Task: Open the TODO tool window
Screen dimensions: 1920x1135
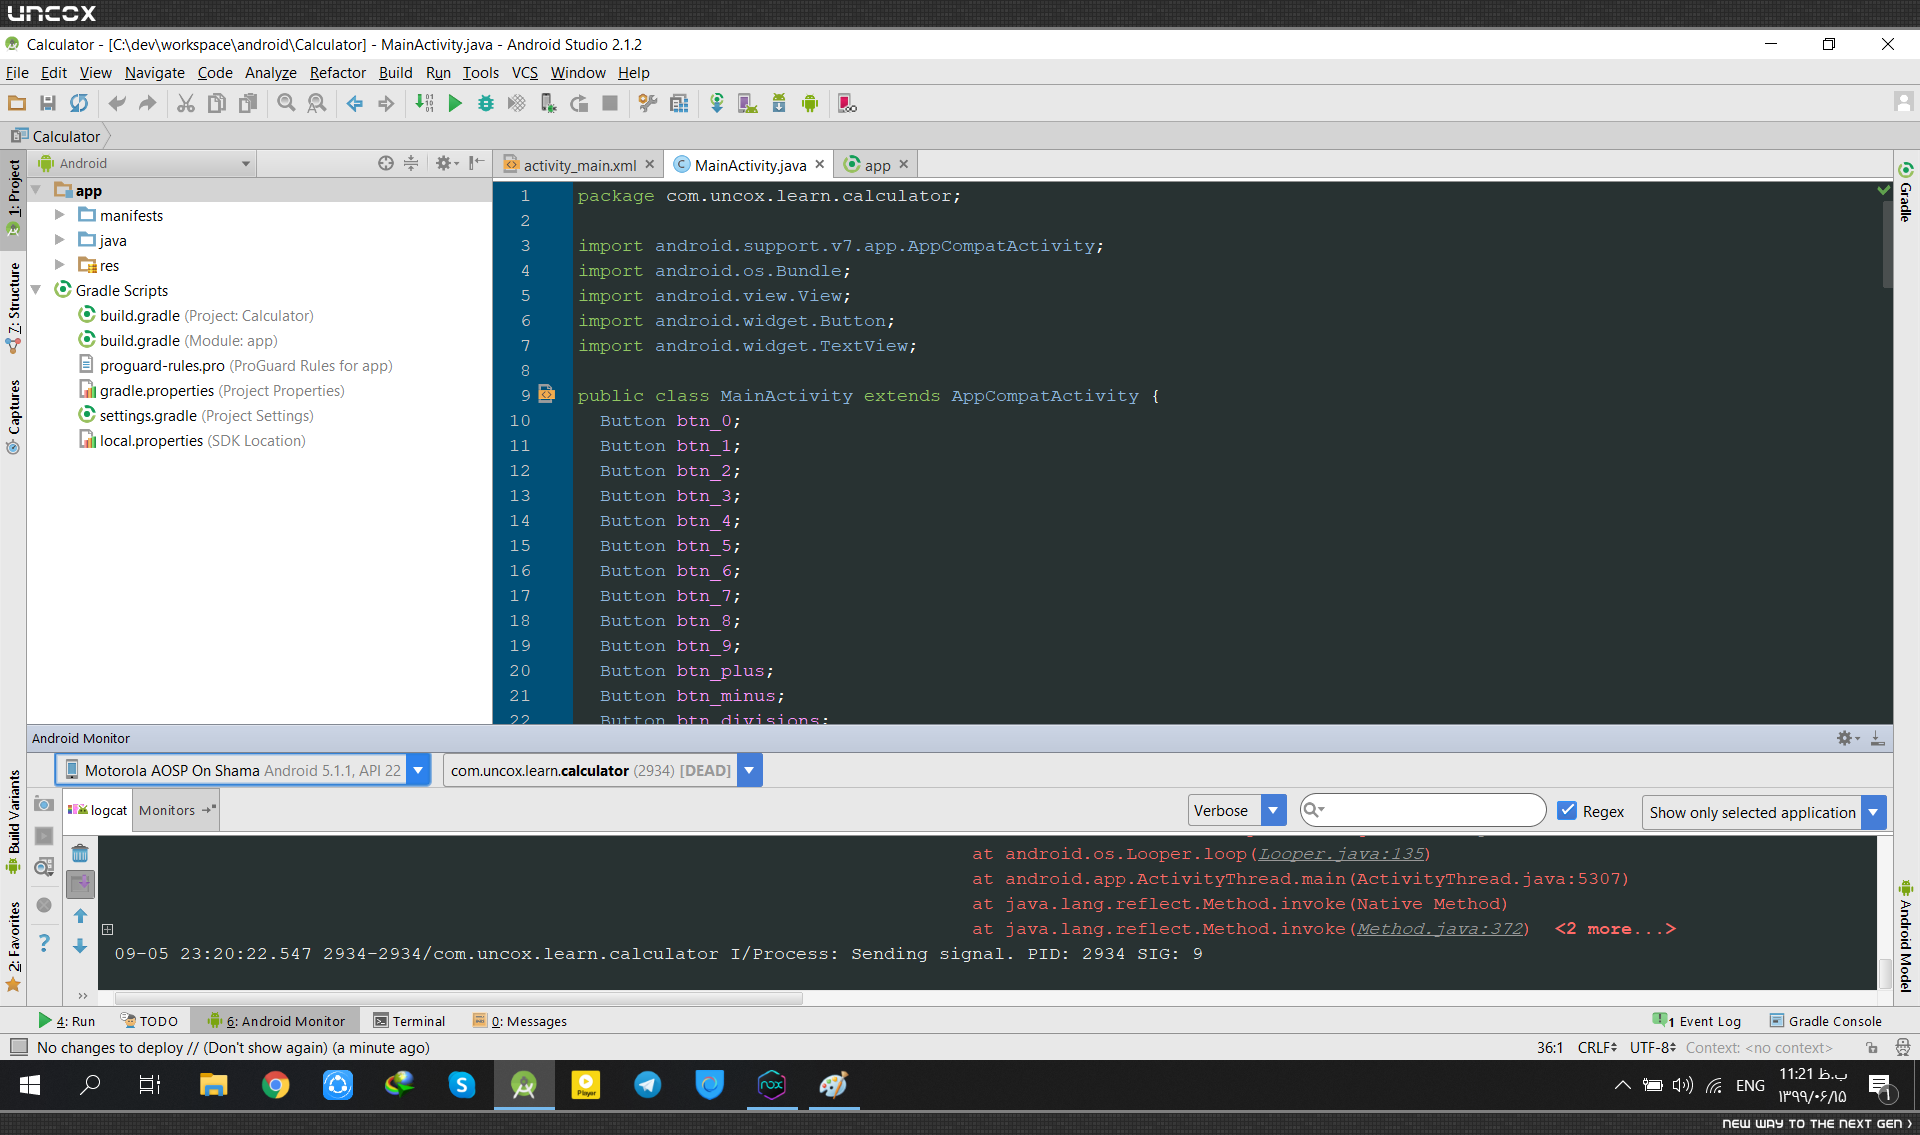Action: point(149,1021)
